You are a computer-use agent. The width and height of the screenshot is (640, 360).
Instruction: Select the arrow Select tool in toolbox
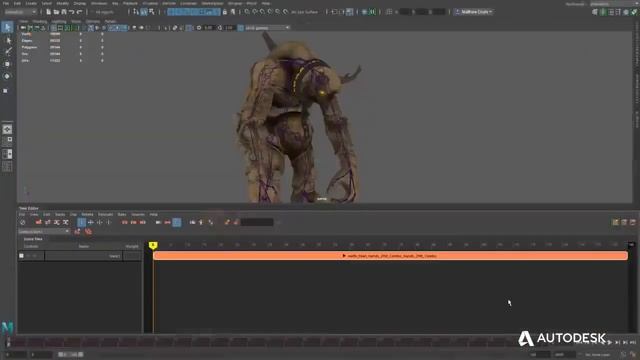coord(7,27)
